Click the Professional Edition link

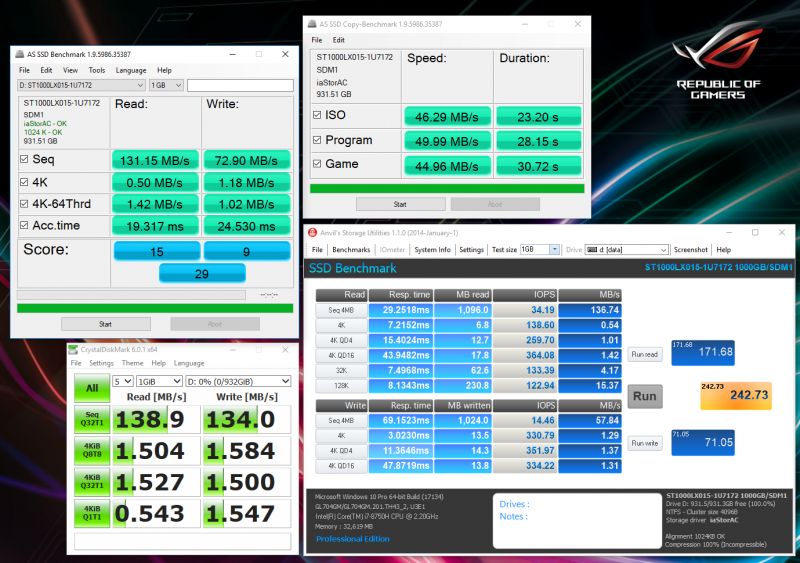[x=353, y=538]
